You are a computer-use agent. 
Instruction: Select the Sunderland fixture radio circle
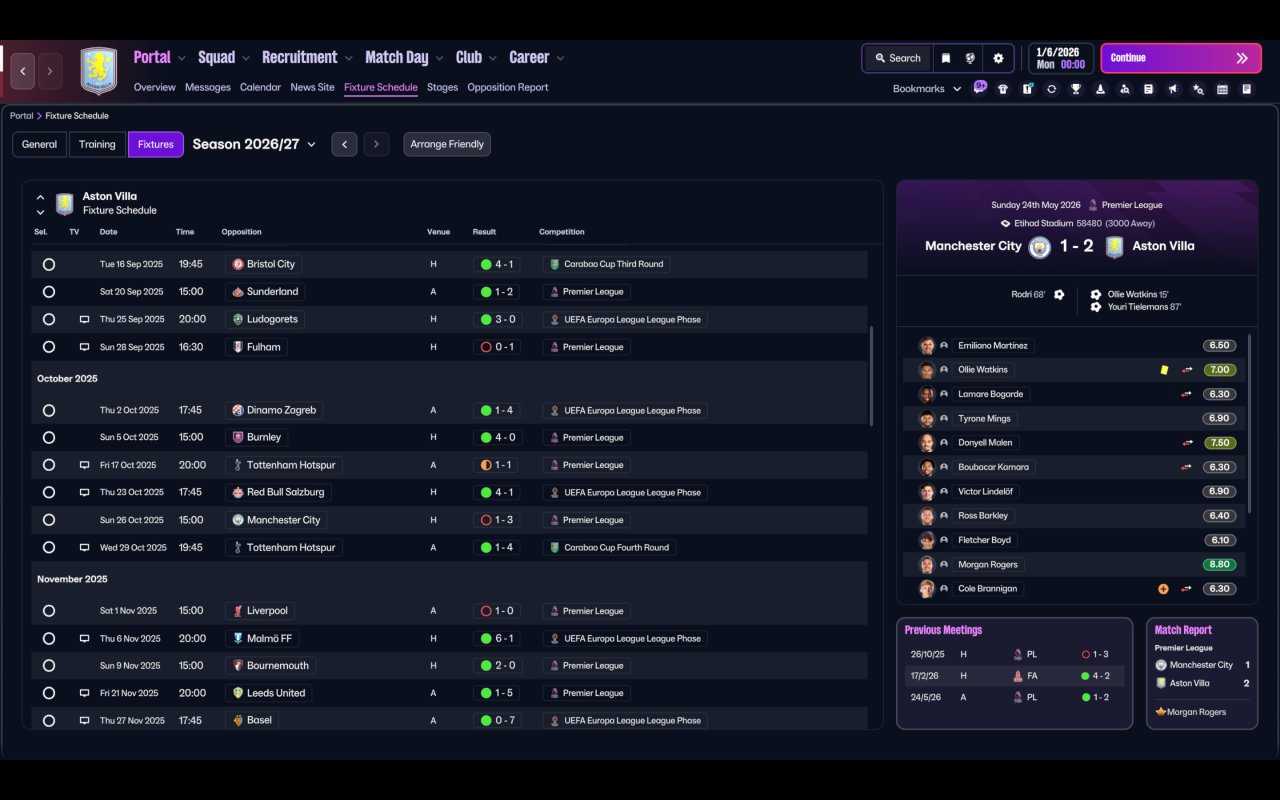tap(49, 292)
